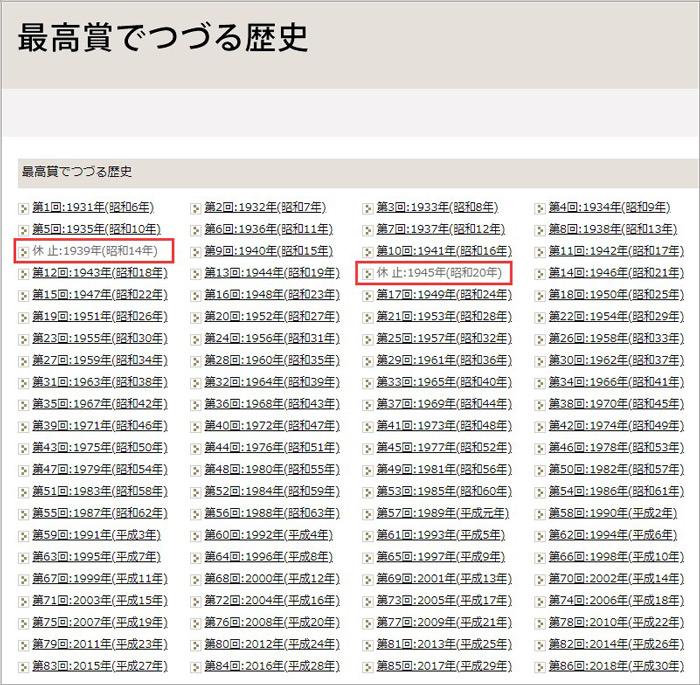View 第53回:1985年(昭和60年)
The height and width of the screenshot is (685, 700).
tap(444, 492)
